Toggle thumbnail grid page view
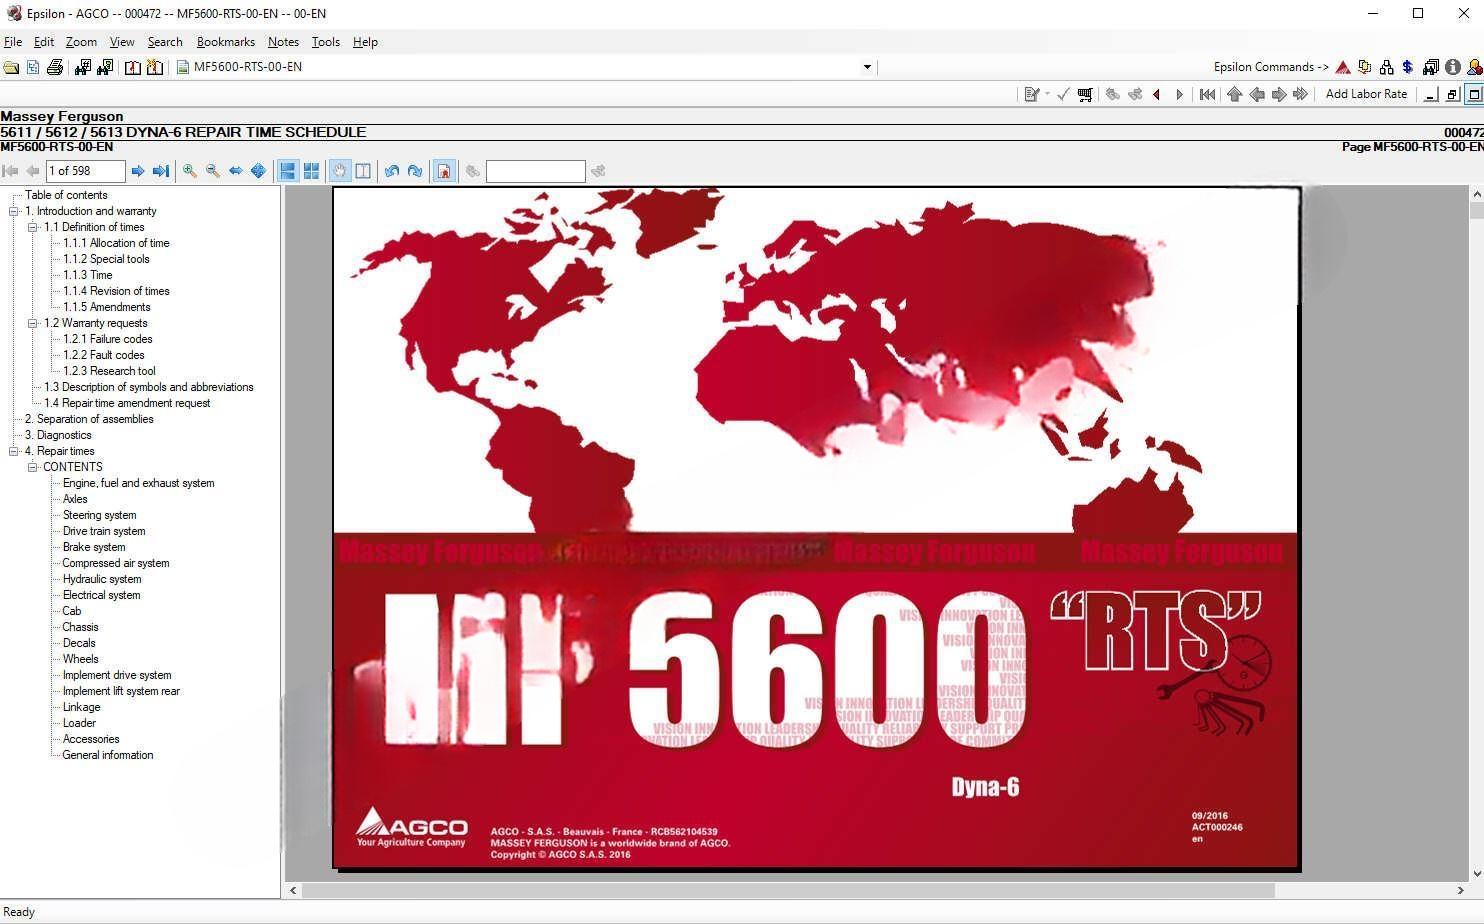Image resolution: width=1484 pixels, height=924 pixels. [311, 171]
